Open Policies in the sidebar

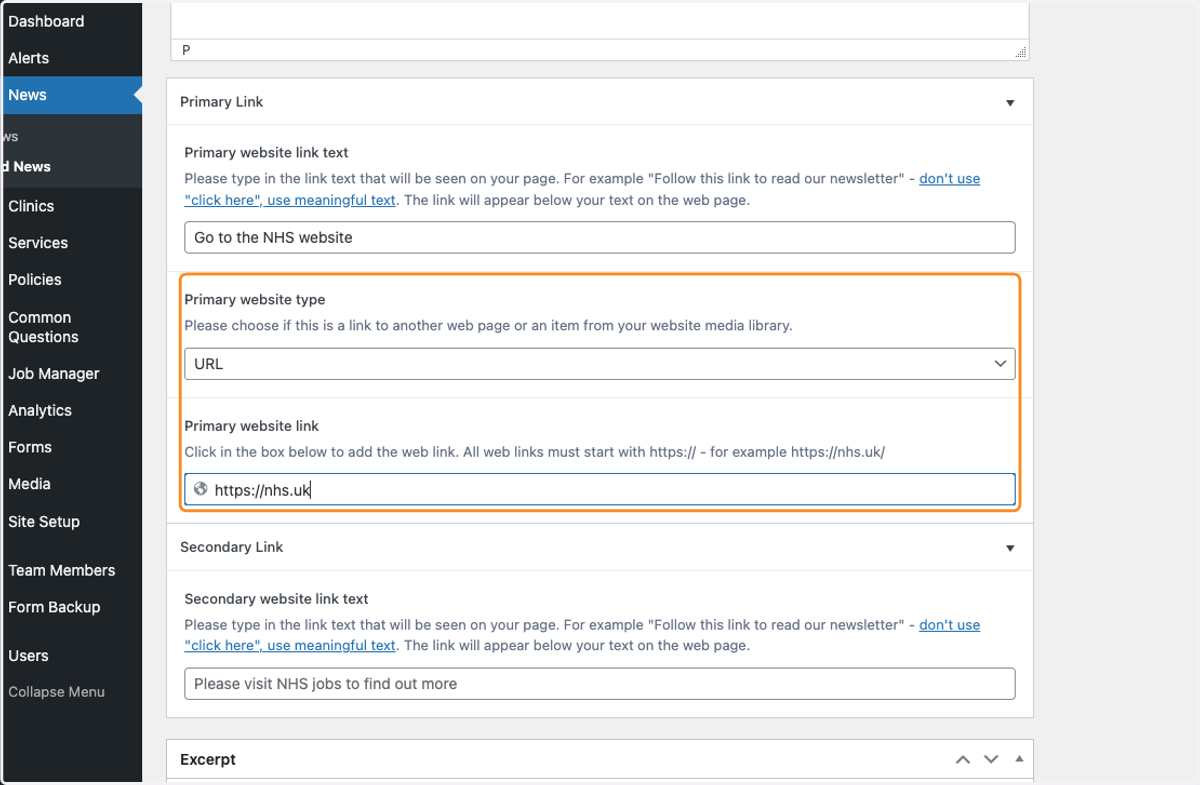[35, 280]
